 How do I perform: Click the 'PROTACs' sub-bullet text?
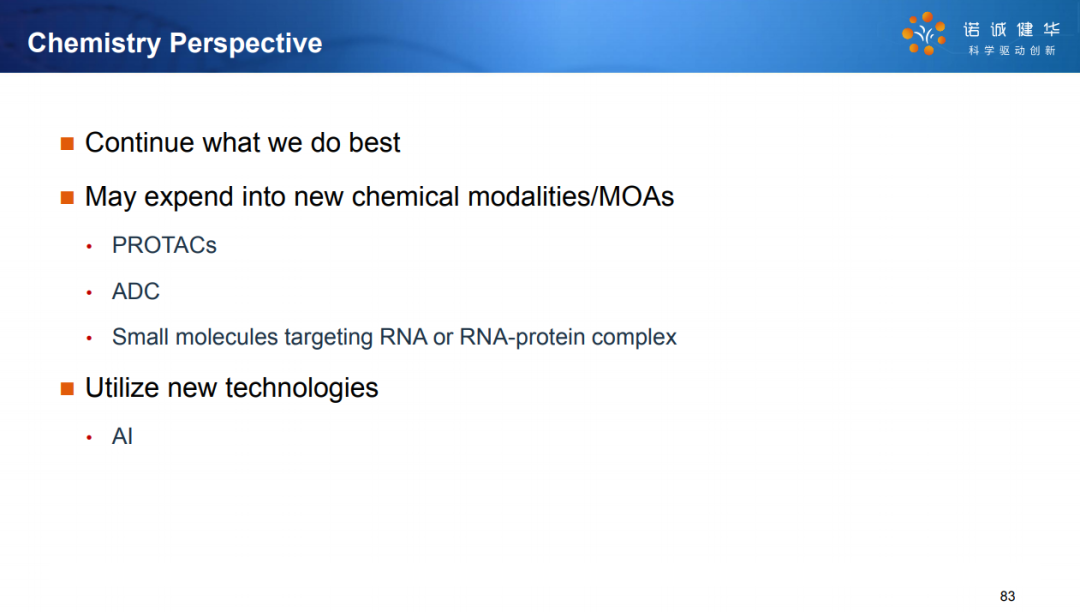(x=164, y=245)
